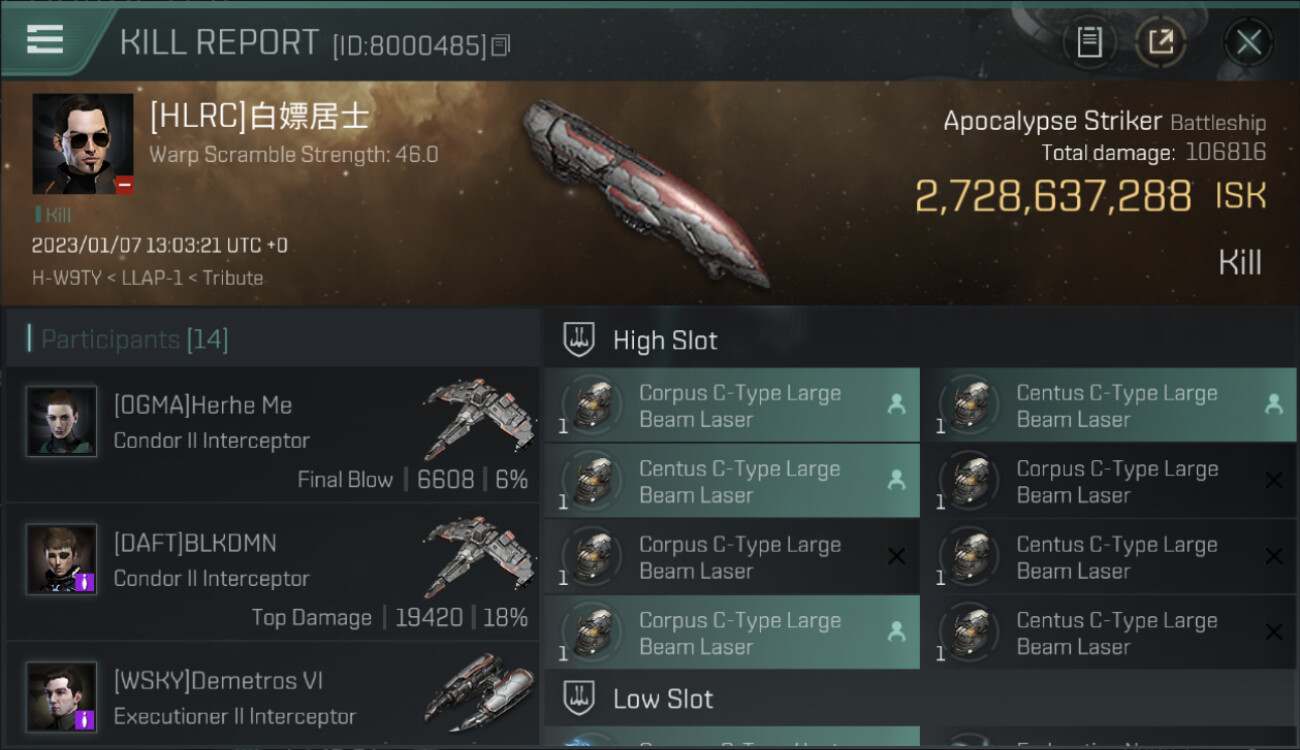This screenshot has height=750, width=1300.
Task: Click the High Slot section icon
Action: tap(579, 340)
